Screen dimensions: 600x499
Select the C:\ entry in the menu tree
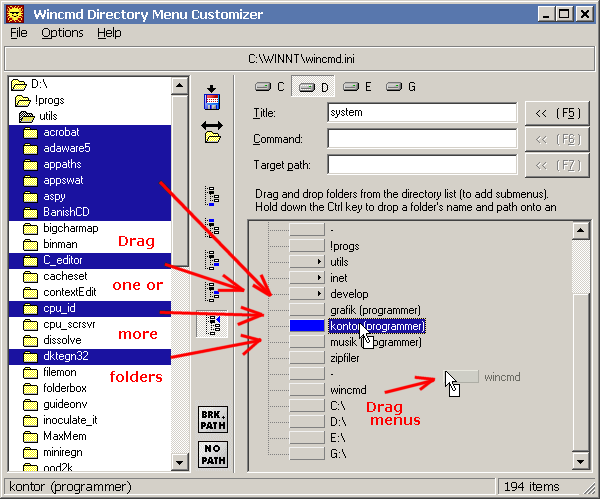(338, 406)
